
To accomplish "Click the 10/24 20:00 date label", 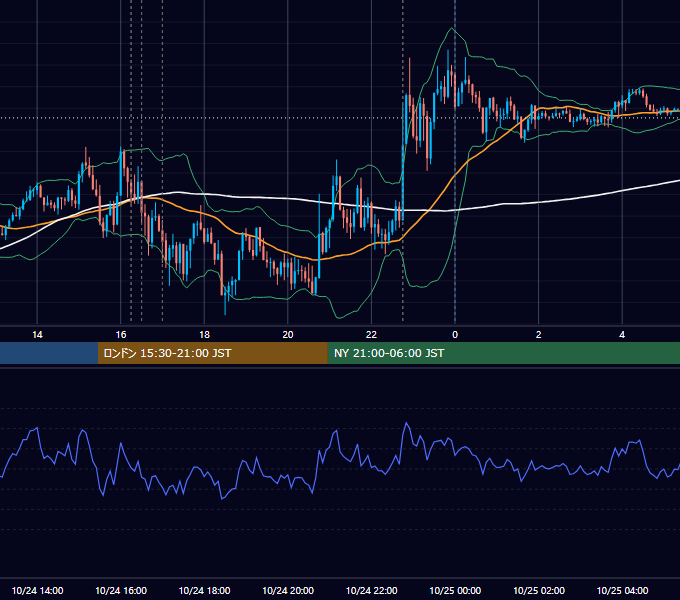I will click(x=288, y=590).
